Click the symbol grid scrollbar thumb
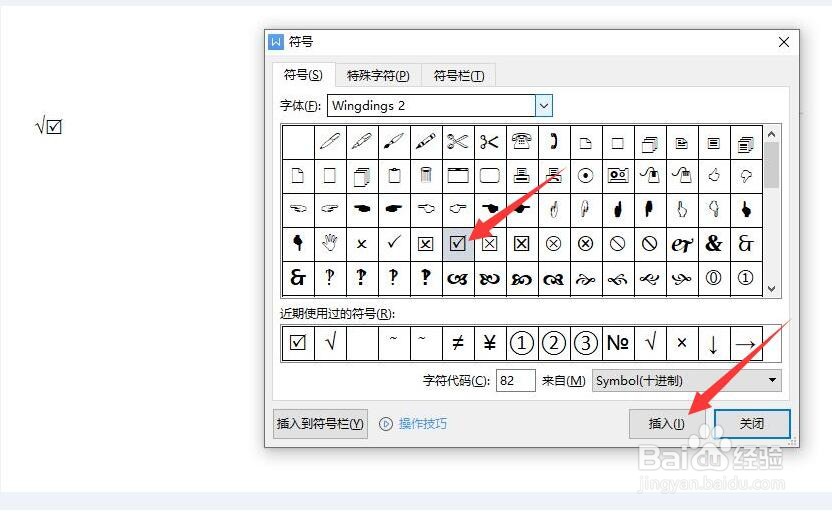832x513 pixels. pyautogui.click(x=772, y=165)
